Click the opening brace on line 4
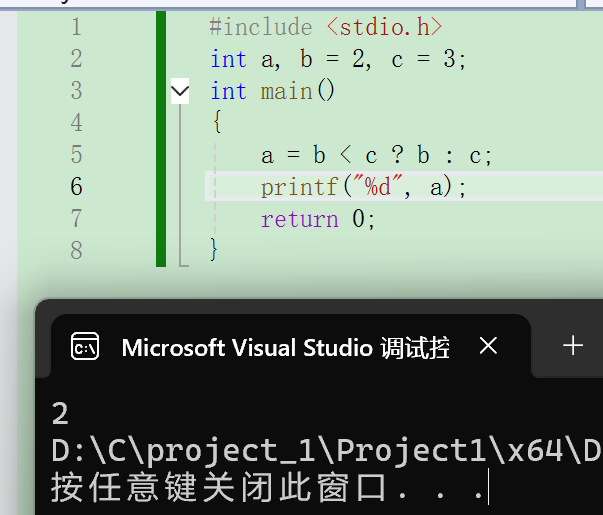Image resolution: width=603 pixels, height=515 pixels. coord(216,123)
